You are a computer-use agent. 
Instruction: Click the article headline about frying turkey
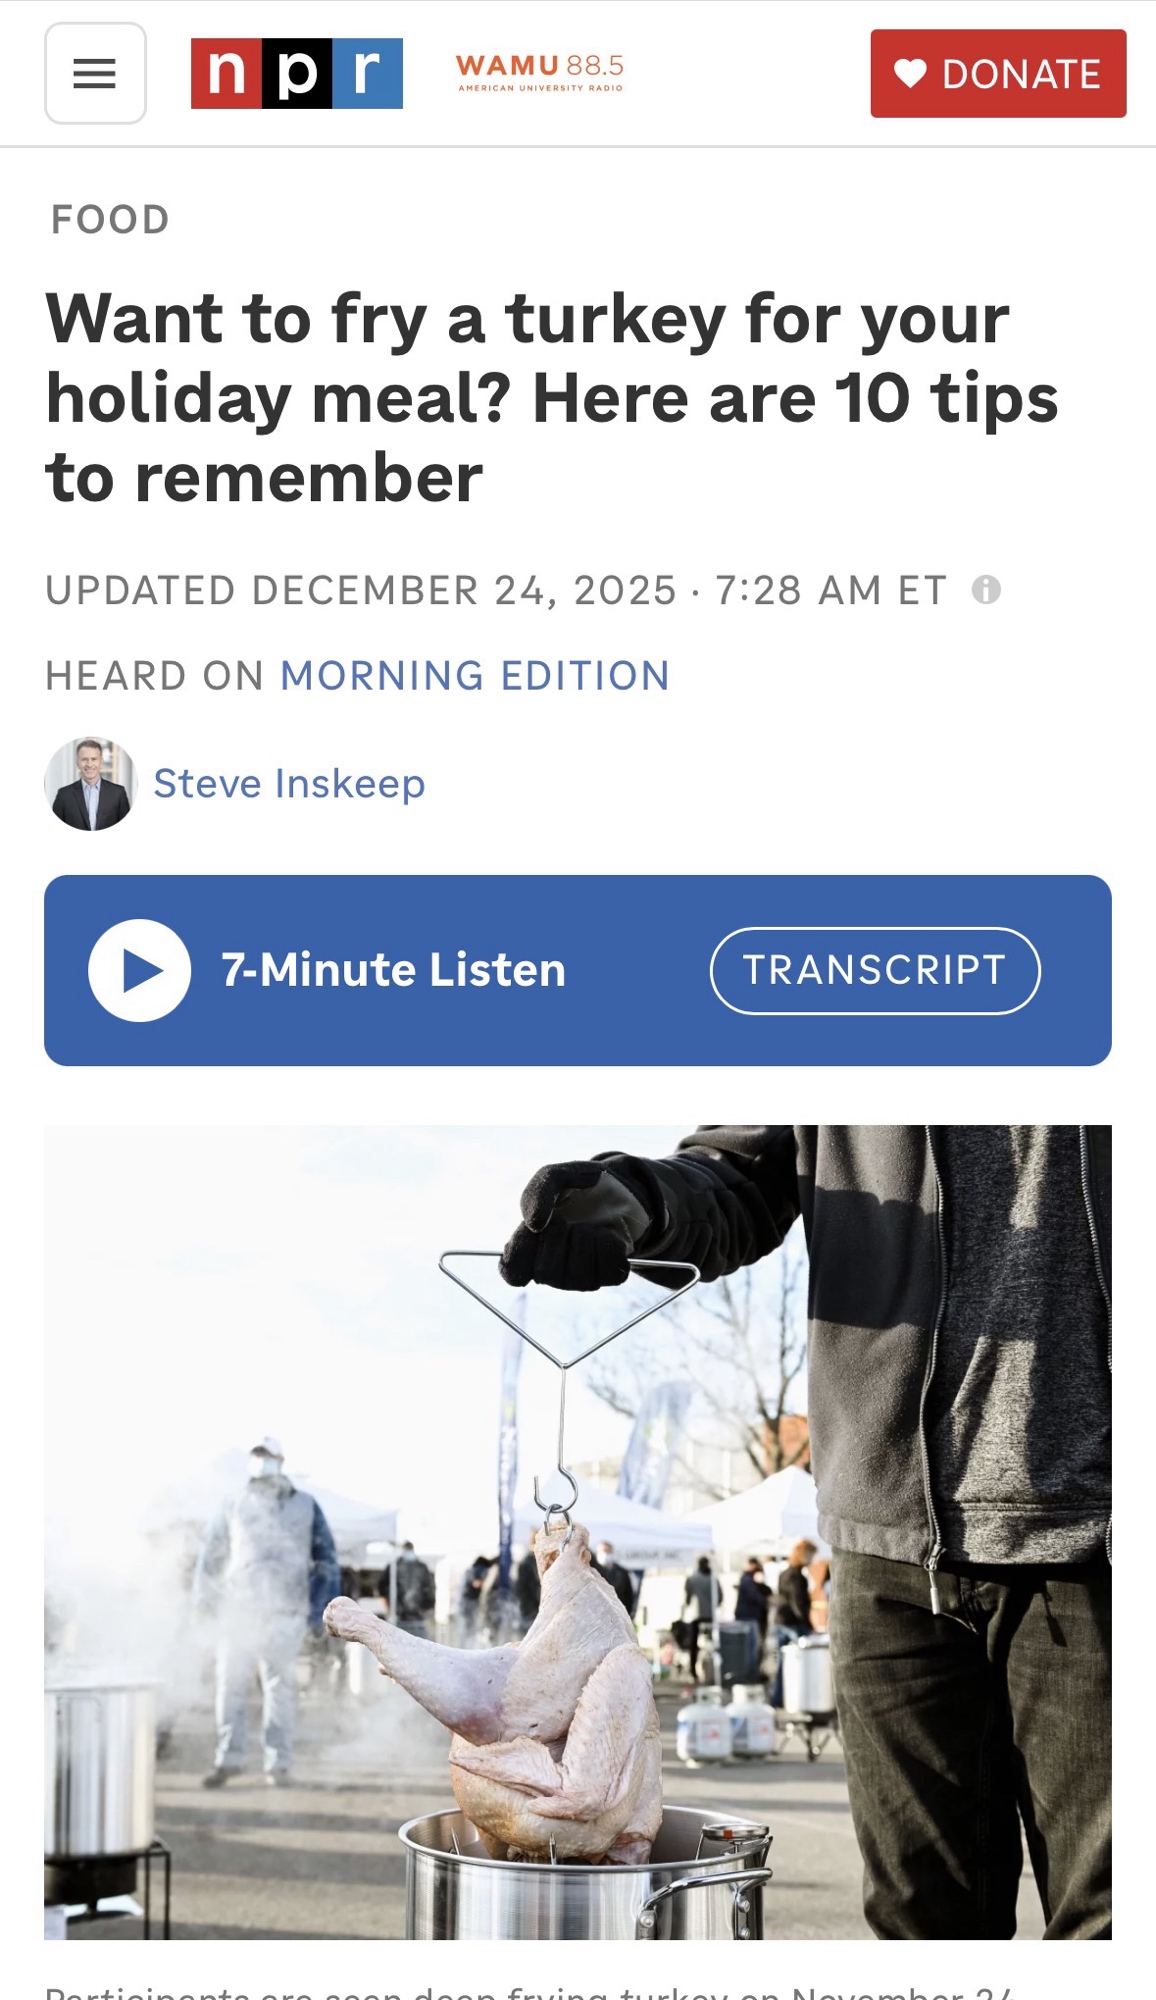[552, 398]
